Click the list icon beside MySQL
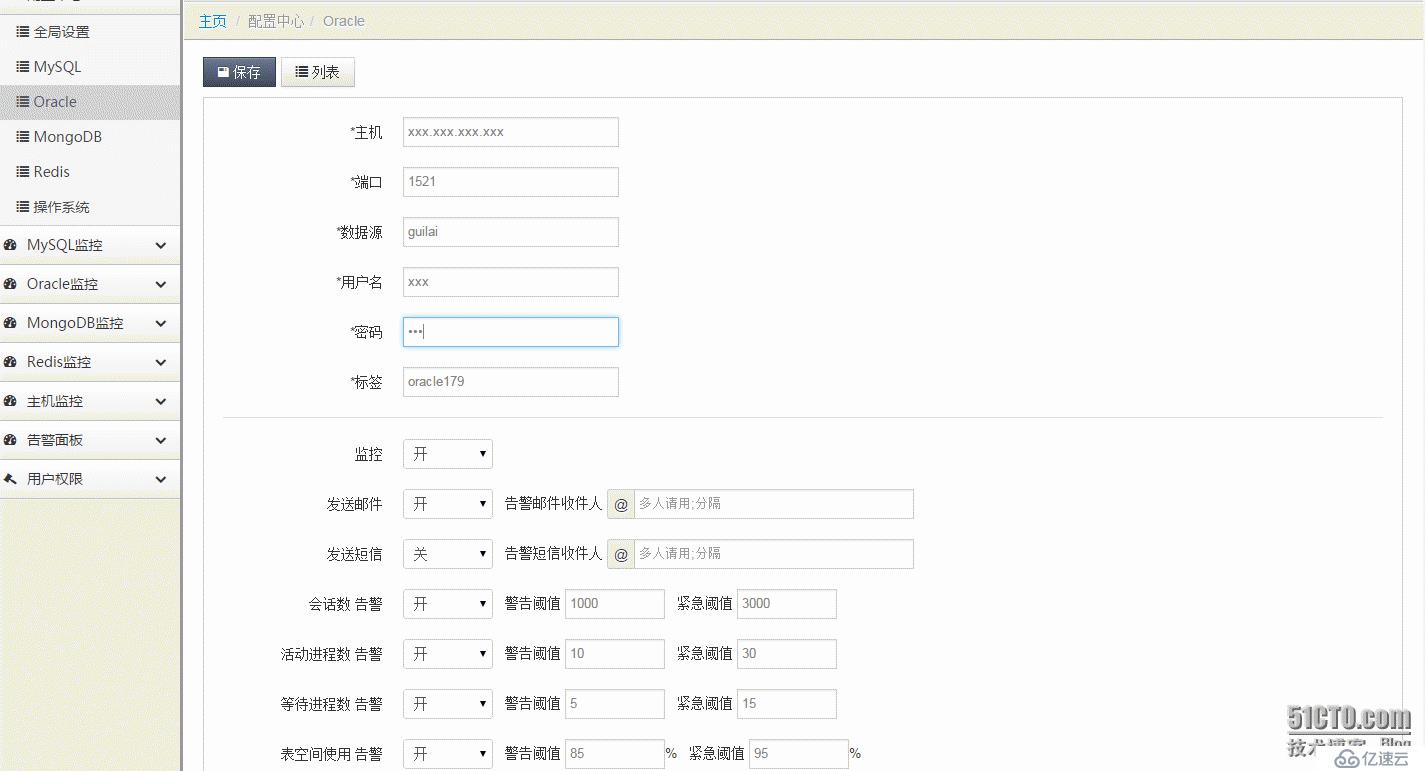Viewport: 1425px width, 771px height. pyautogui.click(x=23, y=67)
